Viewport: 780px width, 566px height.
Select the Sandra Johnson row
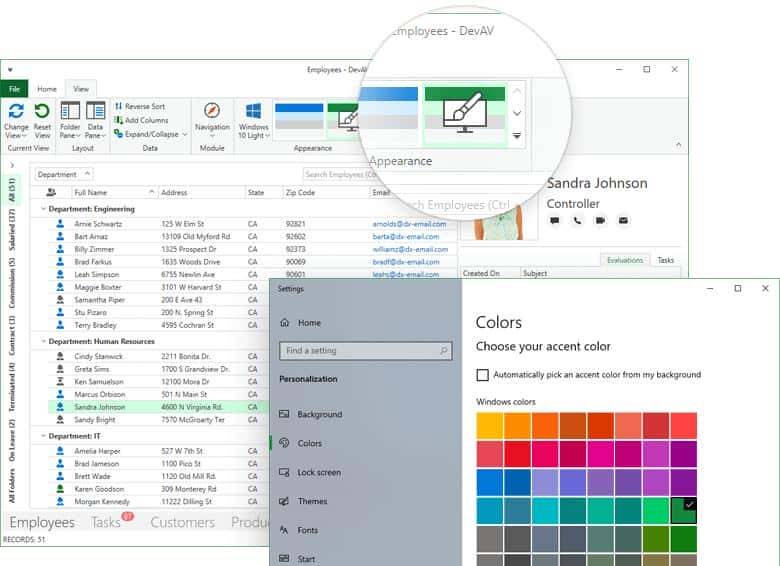(158, 407)
